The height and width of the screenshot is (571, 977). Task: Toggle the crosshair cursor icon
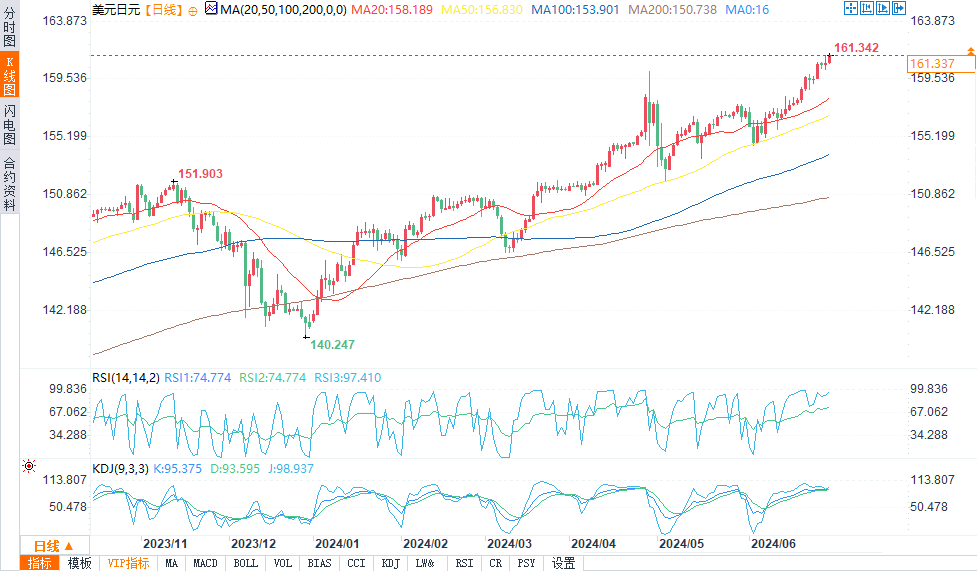pyautogui.click(x=851, y=8)
